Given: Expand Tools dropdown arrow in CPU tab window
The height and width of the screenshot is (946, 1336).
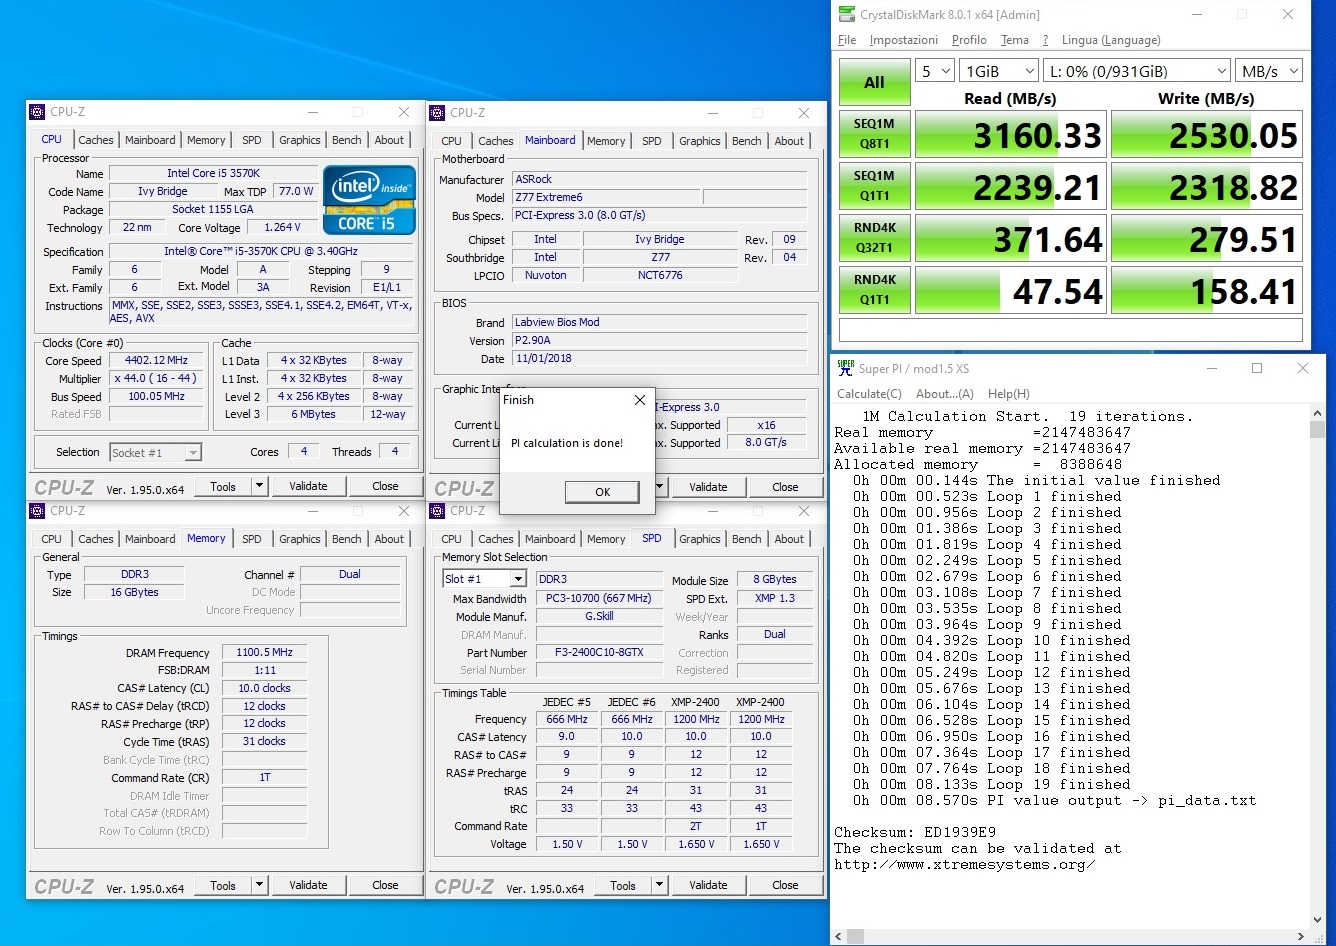Looking at the screenshot, I should click(x=259, y=486).
